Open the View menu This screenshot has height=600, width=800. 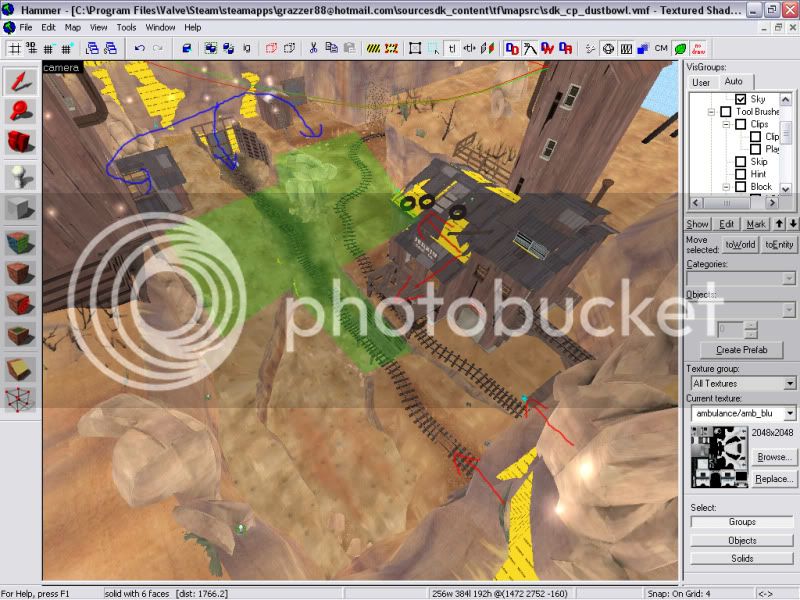[x=98, y=27]
